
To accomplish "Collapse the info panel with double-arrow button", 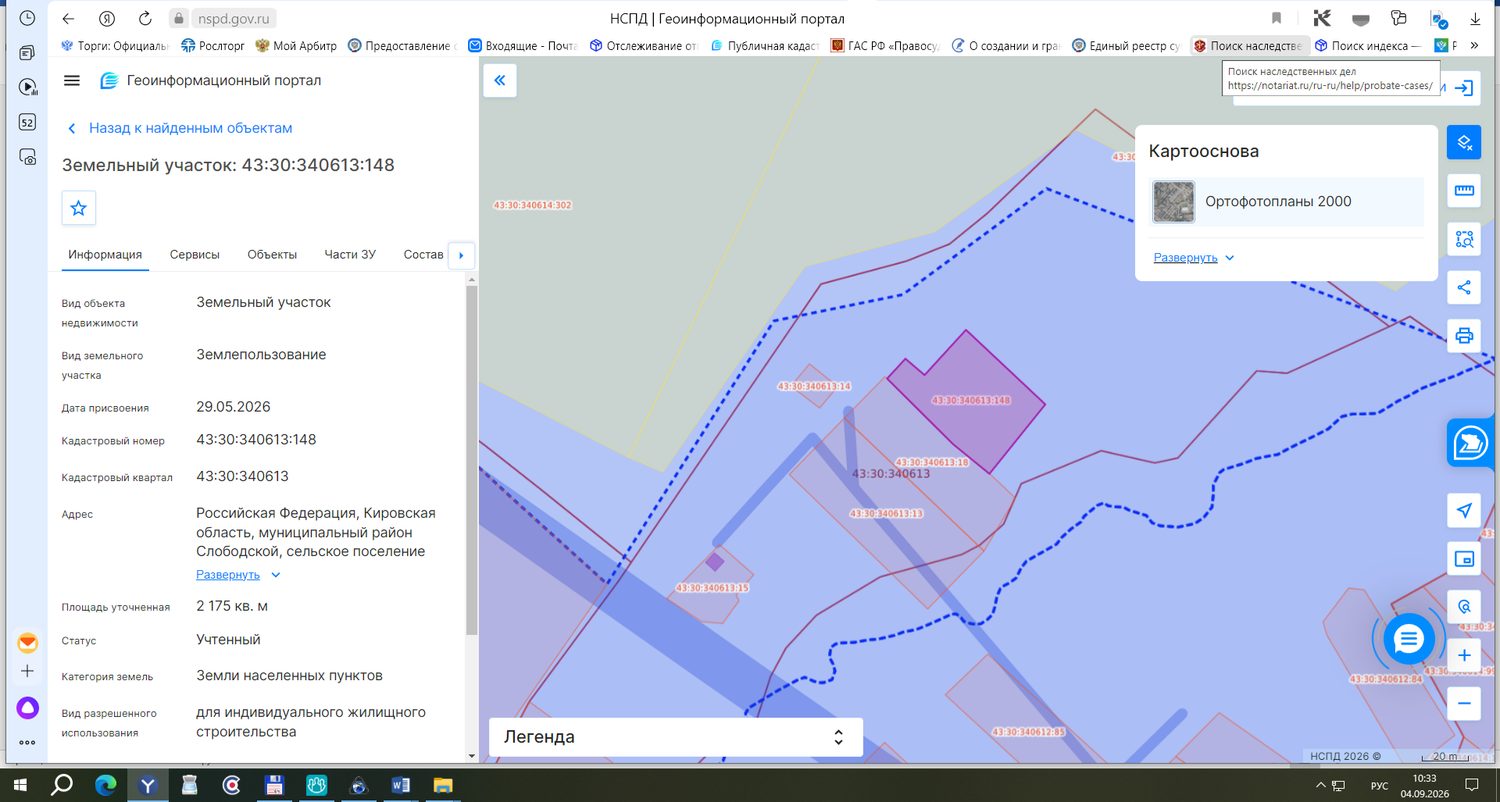I will pos(500,81).
